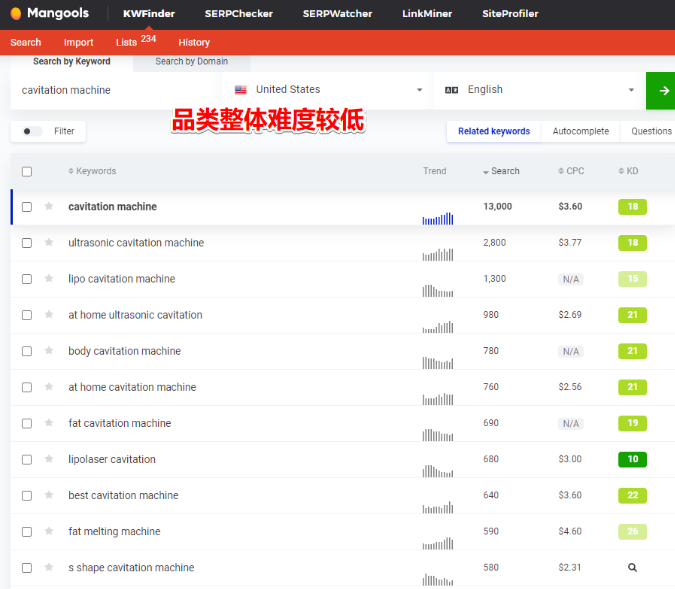View trend chart for 'ultrasonic cavitation machine'
This screenshot has height=589, width=675.
coord(437,254)
